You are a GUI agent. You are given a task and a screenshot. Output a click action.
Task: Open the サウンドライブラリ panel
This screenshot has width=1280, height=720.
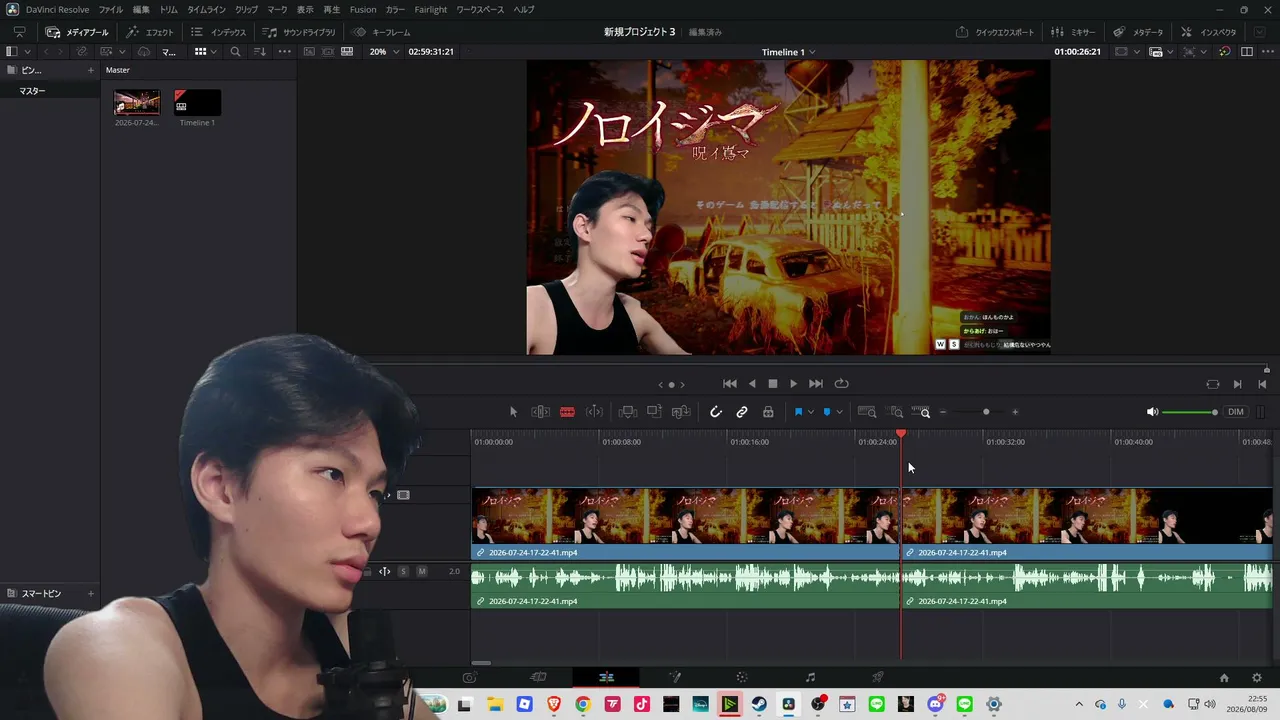pyautogui.click(x=299, y=32)
